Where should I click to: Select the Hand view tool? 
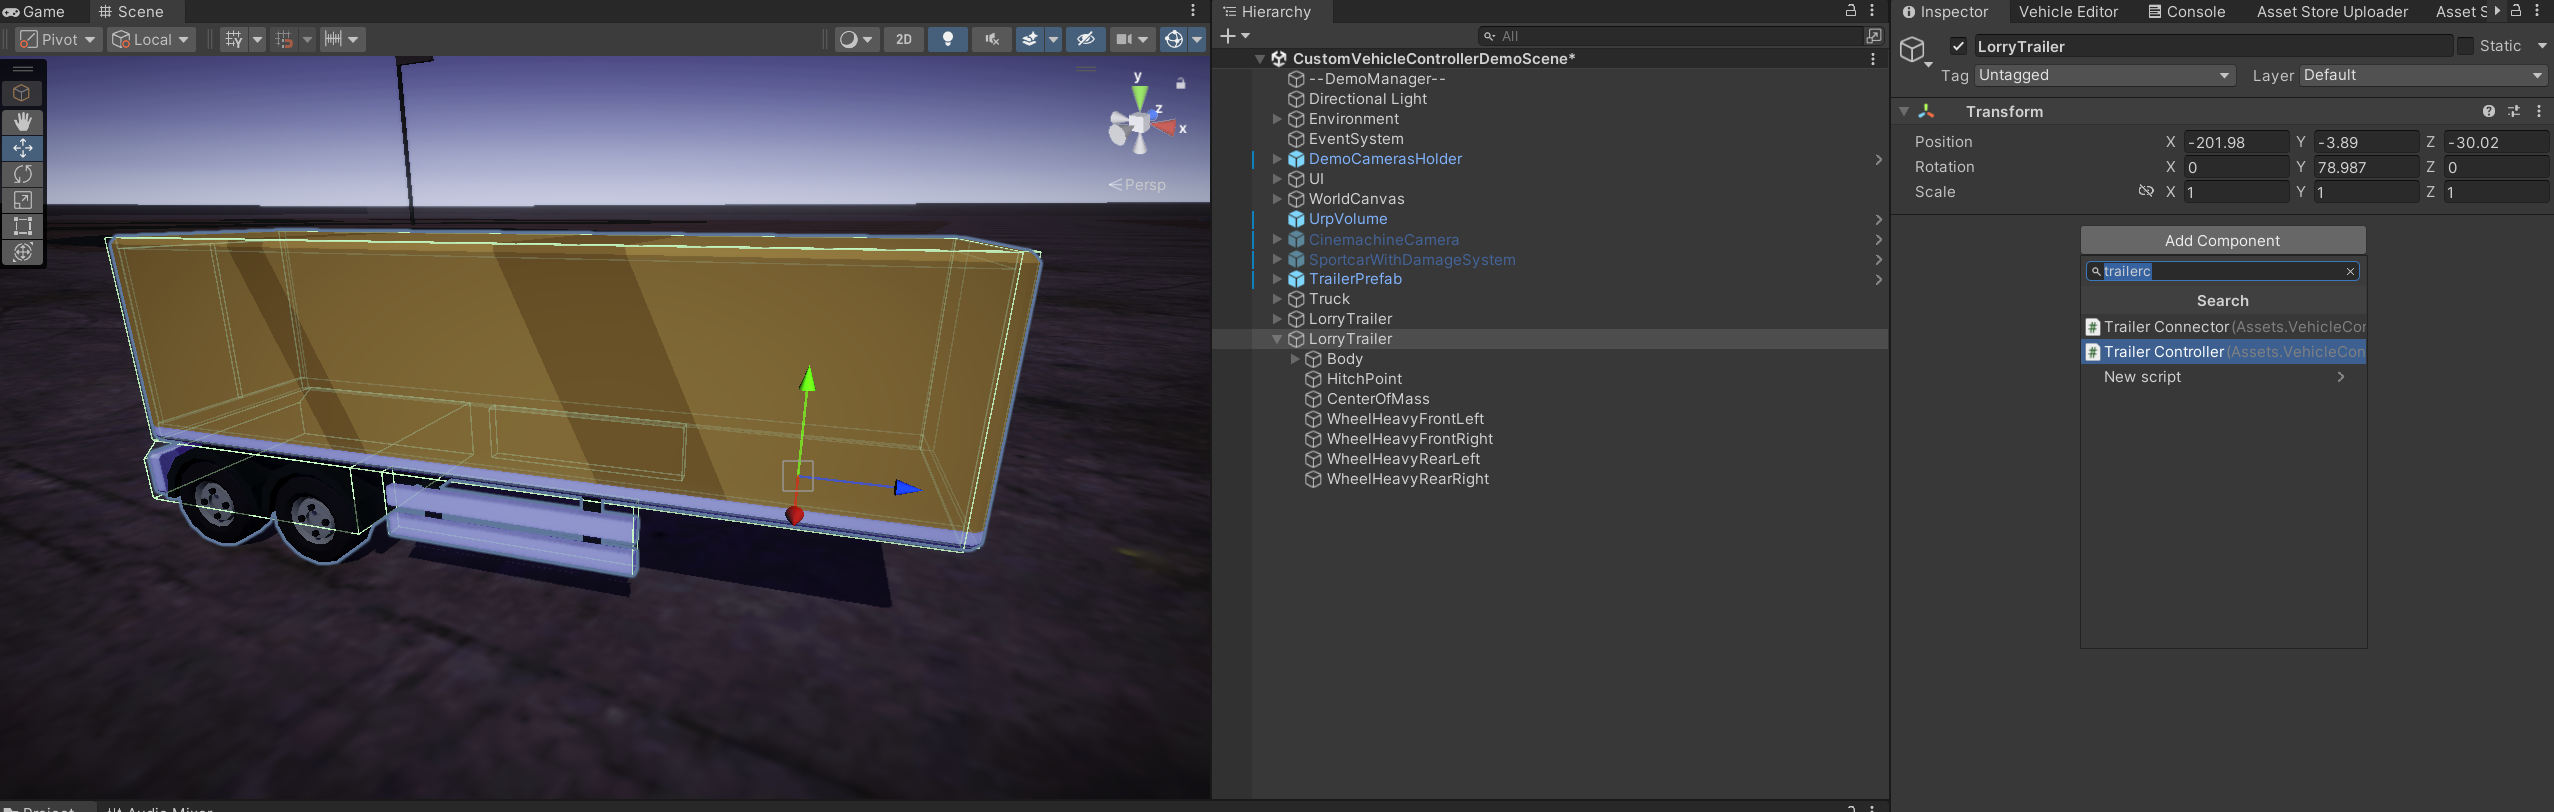pyautogui.click(x=22, y=121)
